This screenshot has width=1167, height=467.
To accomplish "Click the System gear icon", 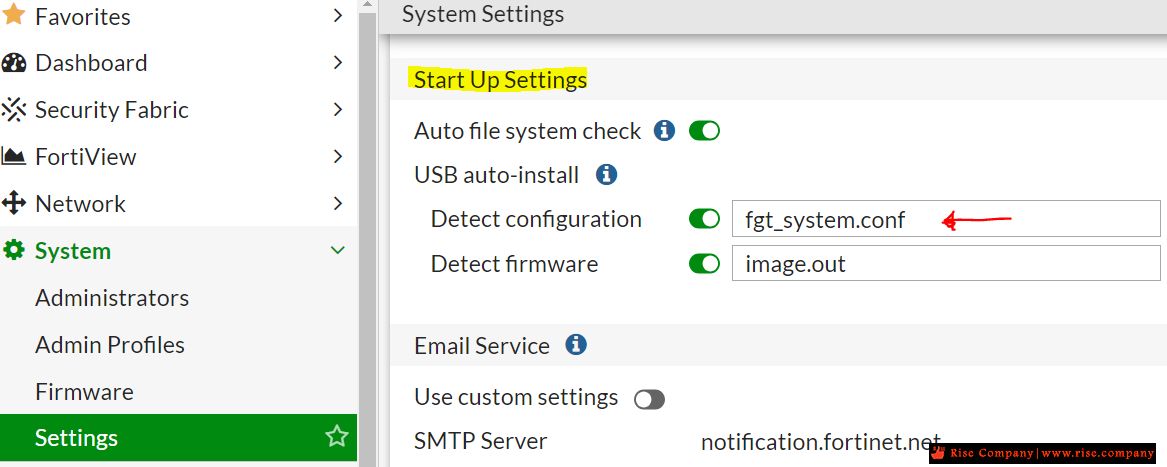I will tap(14, 250).
